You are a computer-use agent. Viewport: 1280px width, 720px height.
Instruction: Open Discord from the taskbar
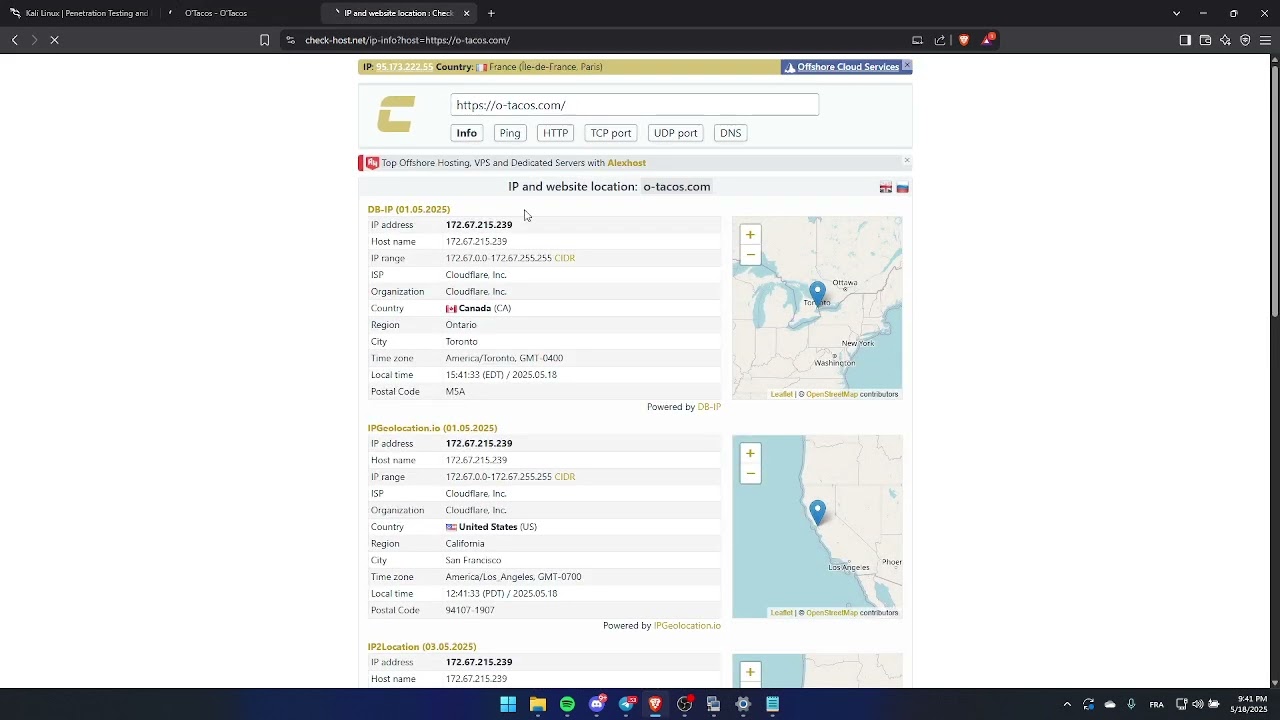[597, 705]
